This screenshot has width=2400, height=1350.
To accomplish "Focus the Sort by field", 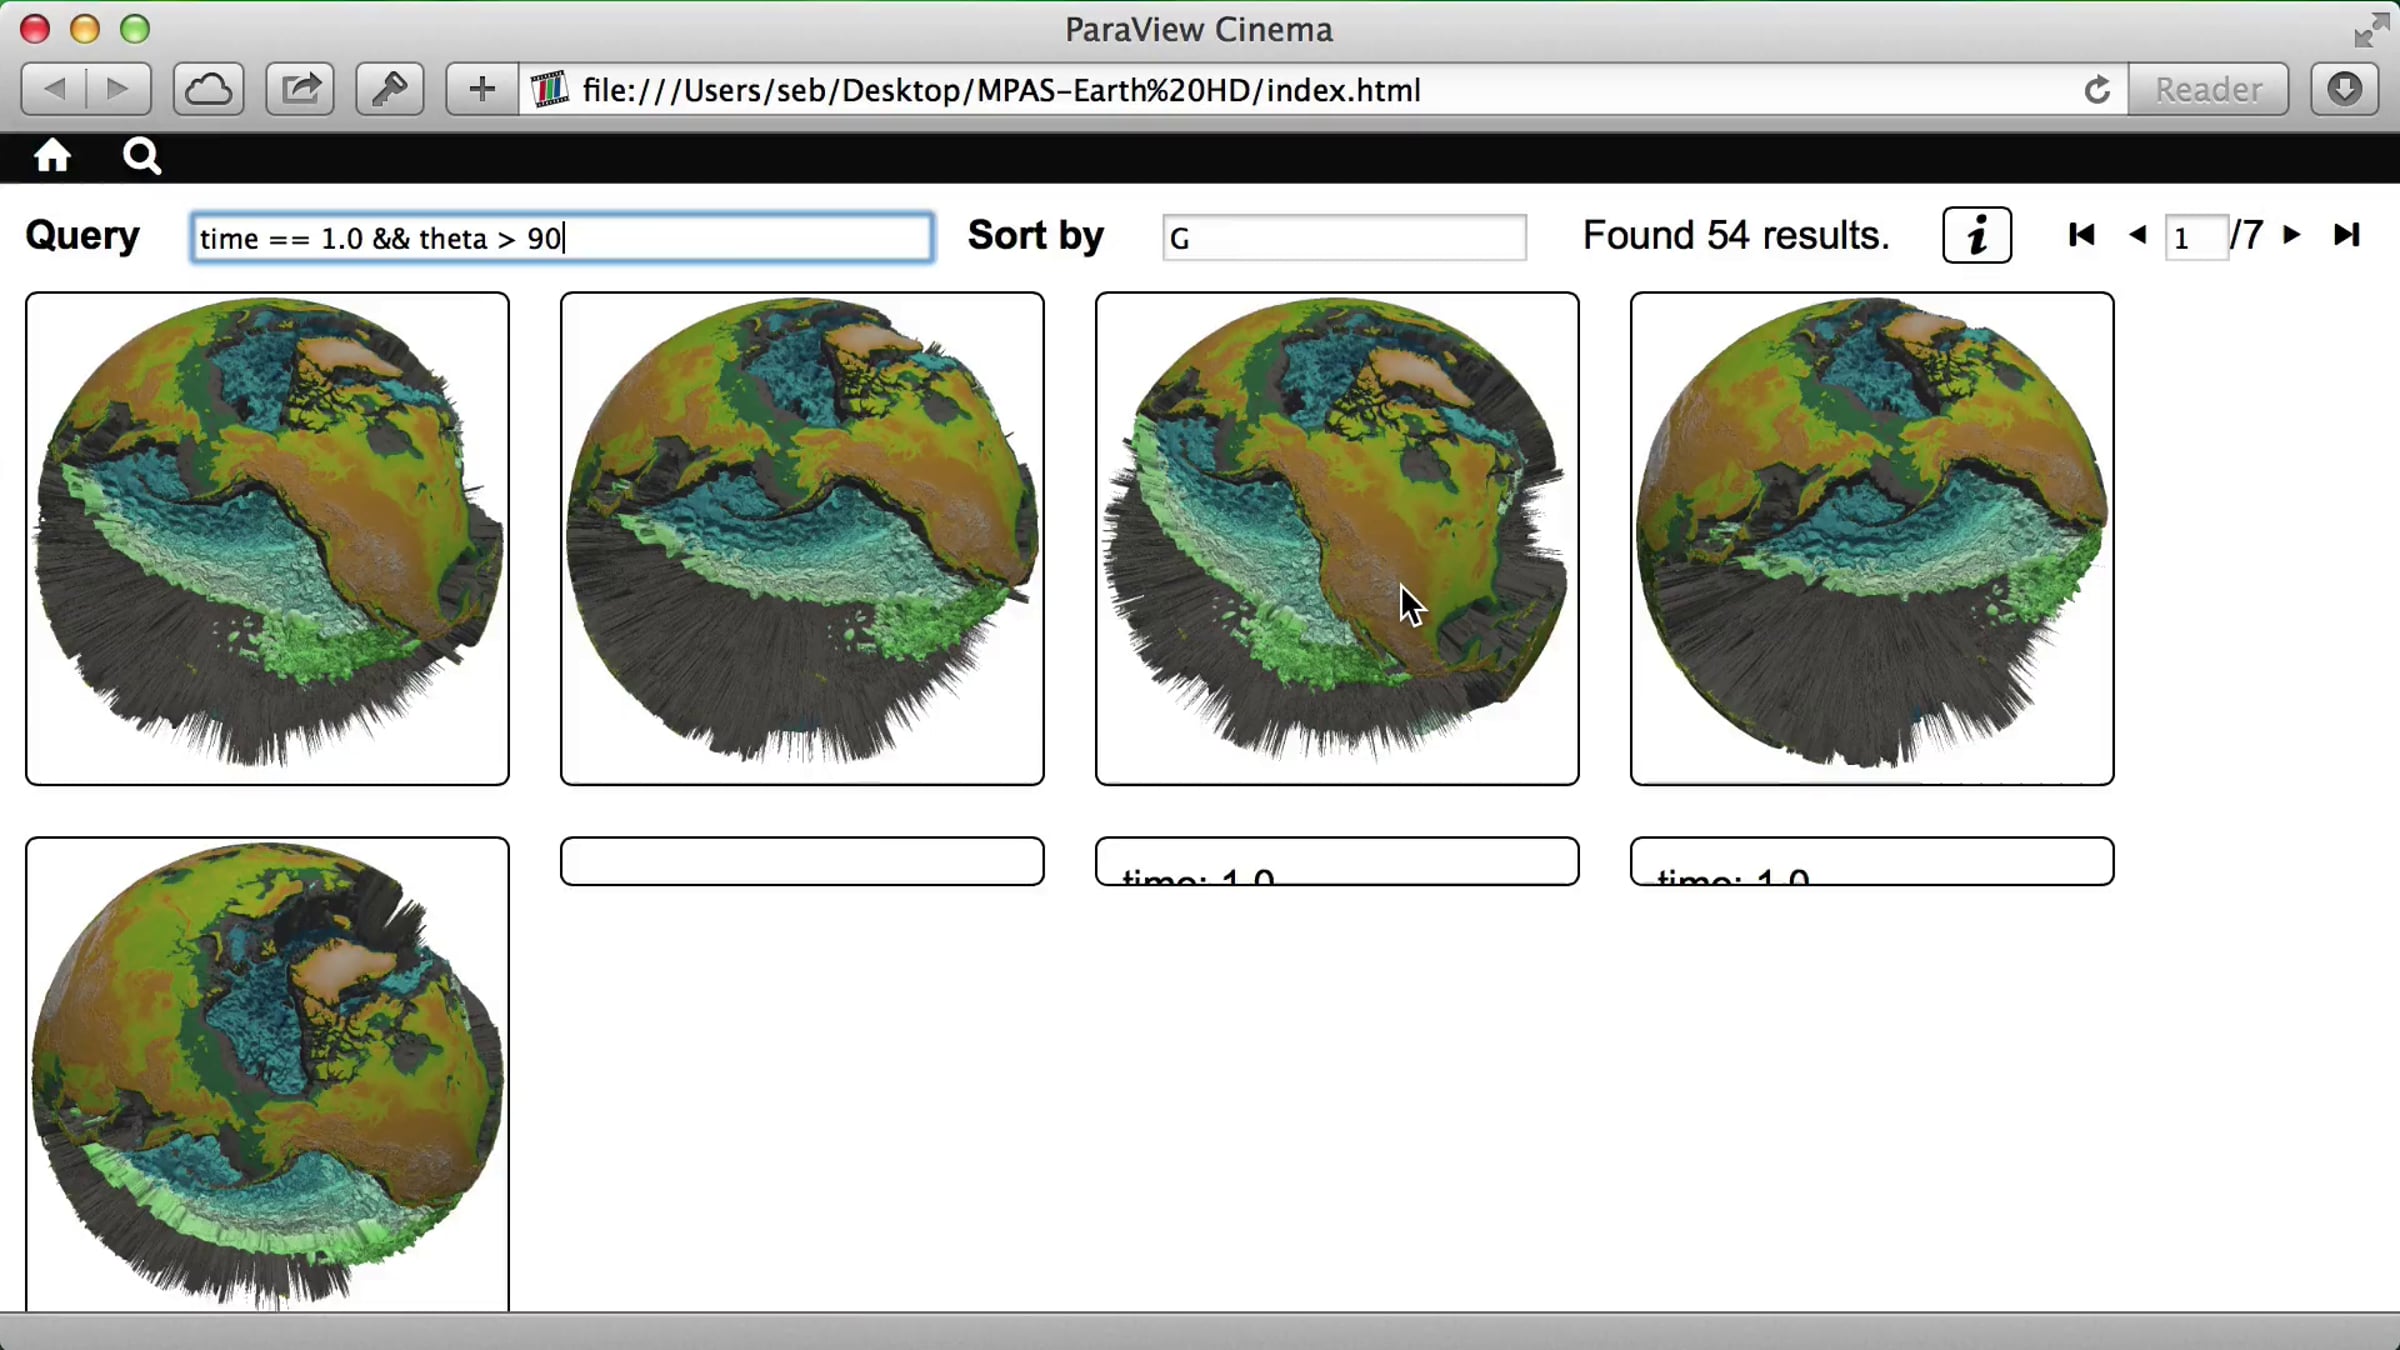I will point(1344,238).
